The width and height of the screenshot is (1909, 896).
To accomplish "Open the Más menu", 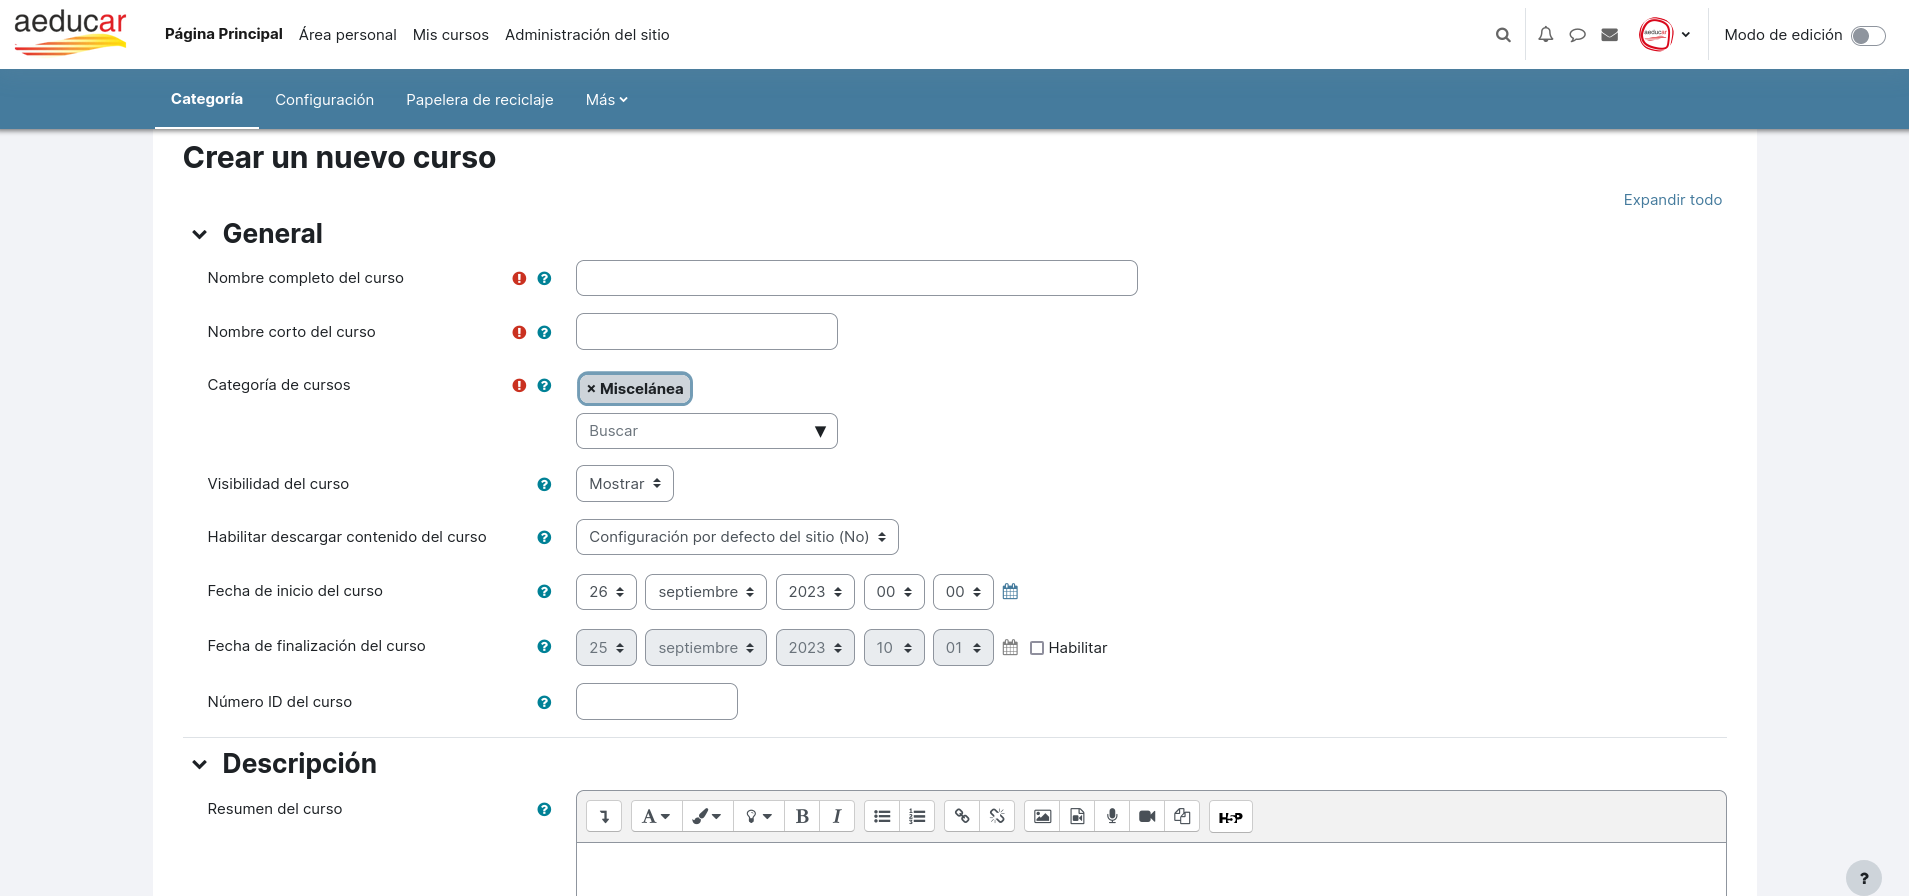I will coord(607,100).
